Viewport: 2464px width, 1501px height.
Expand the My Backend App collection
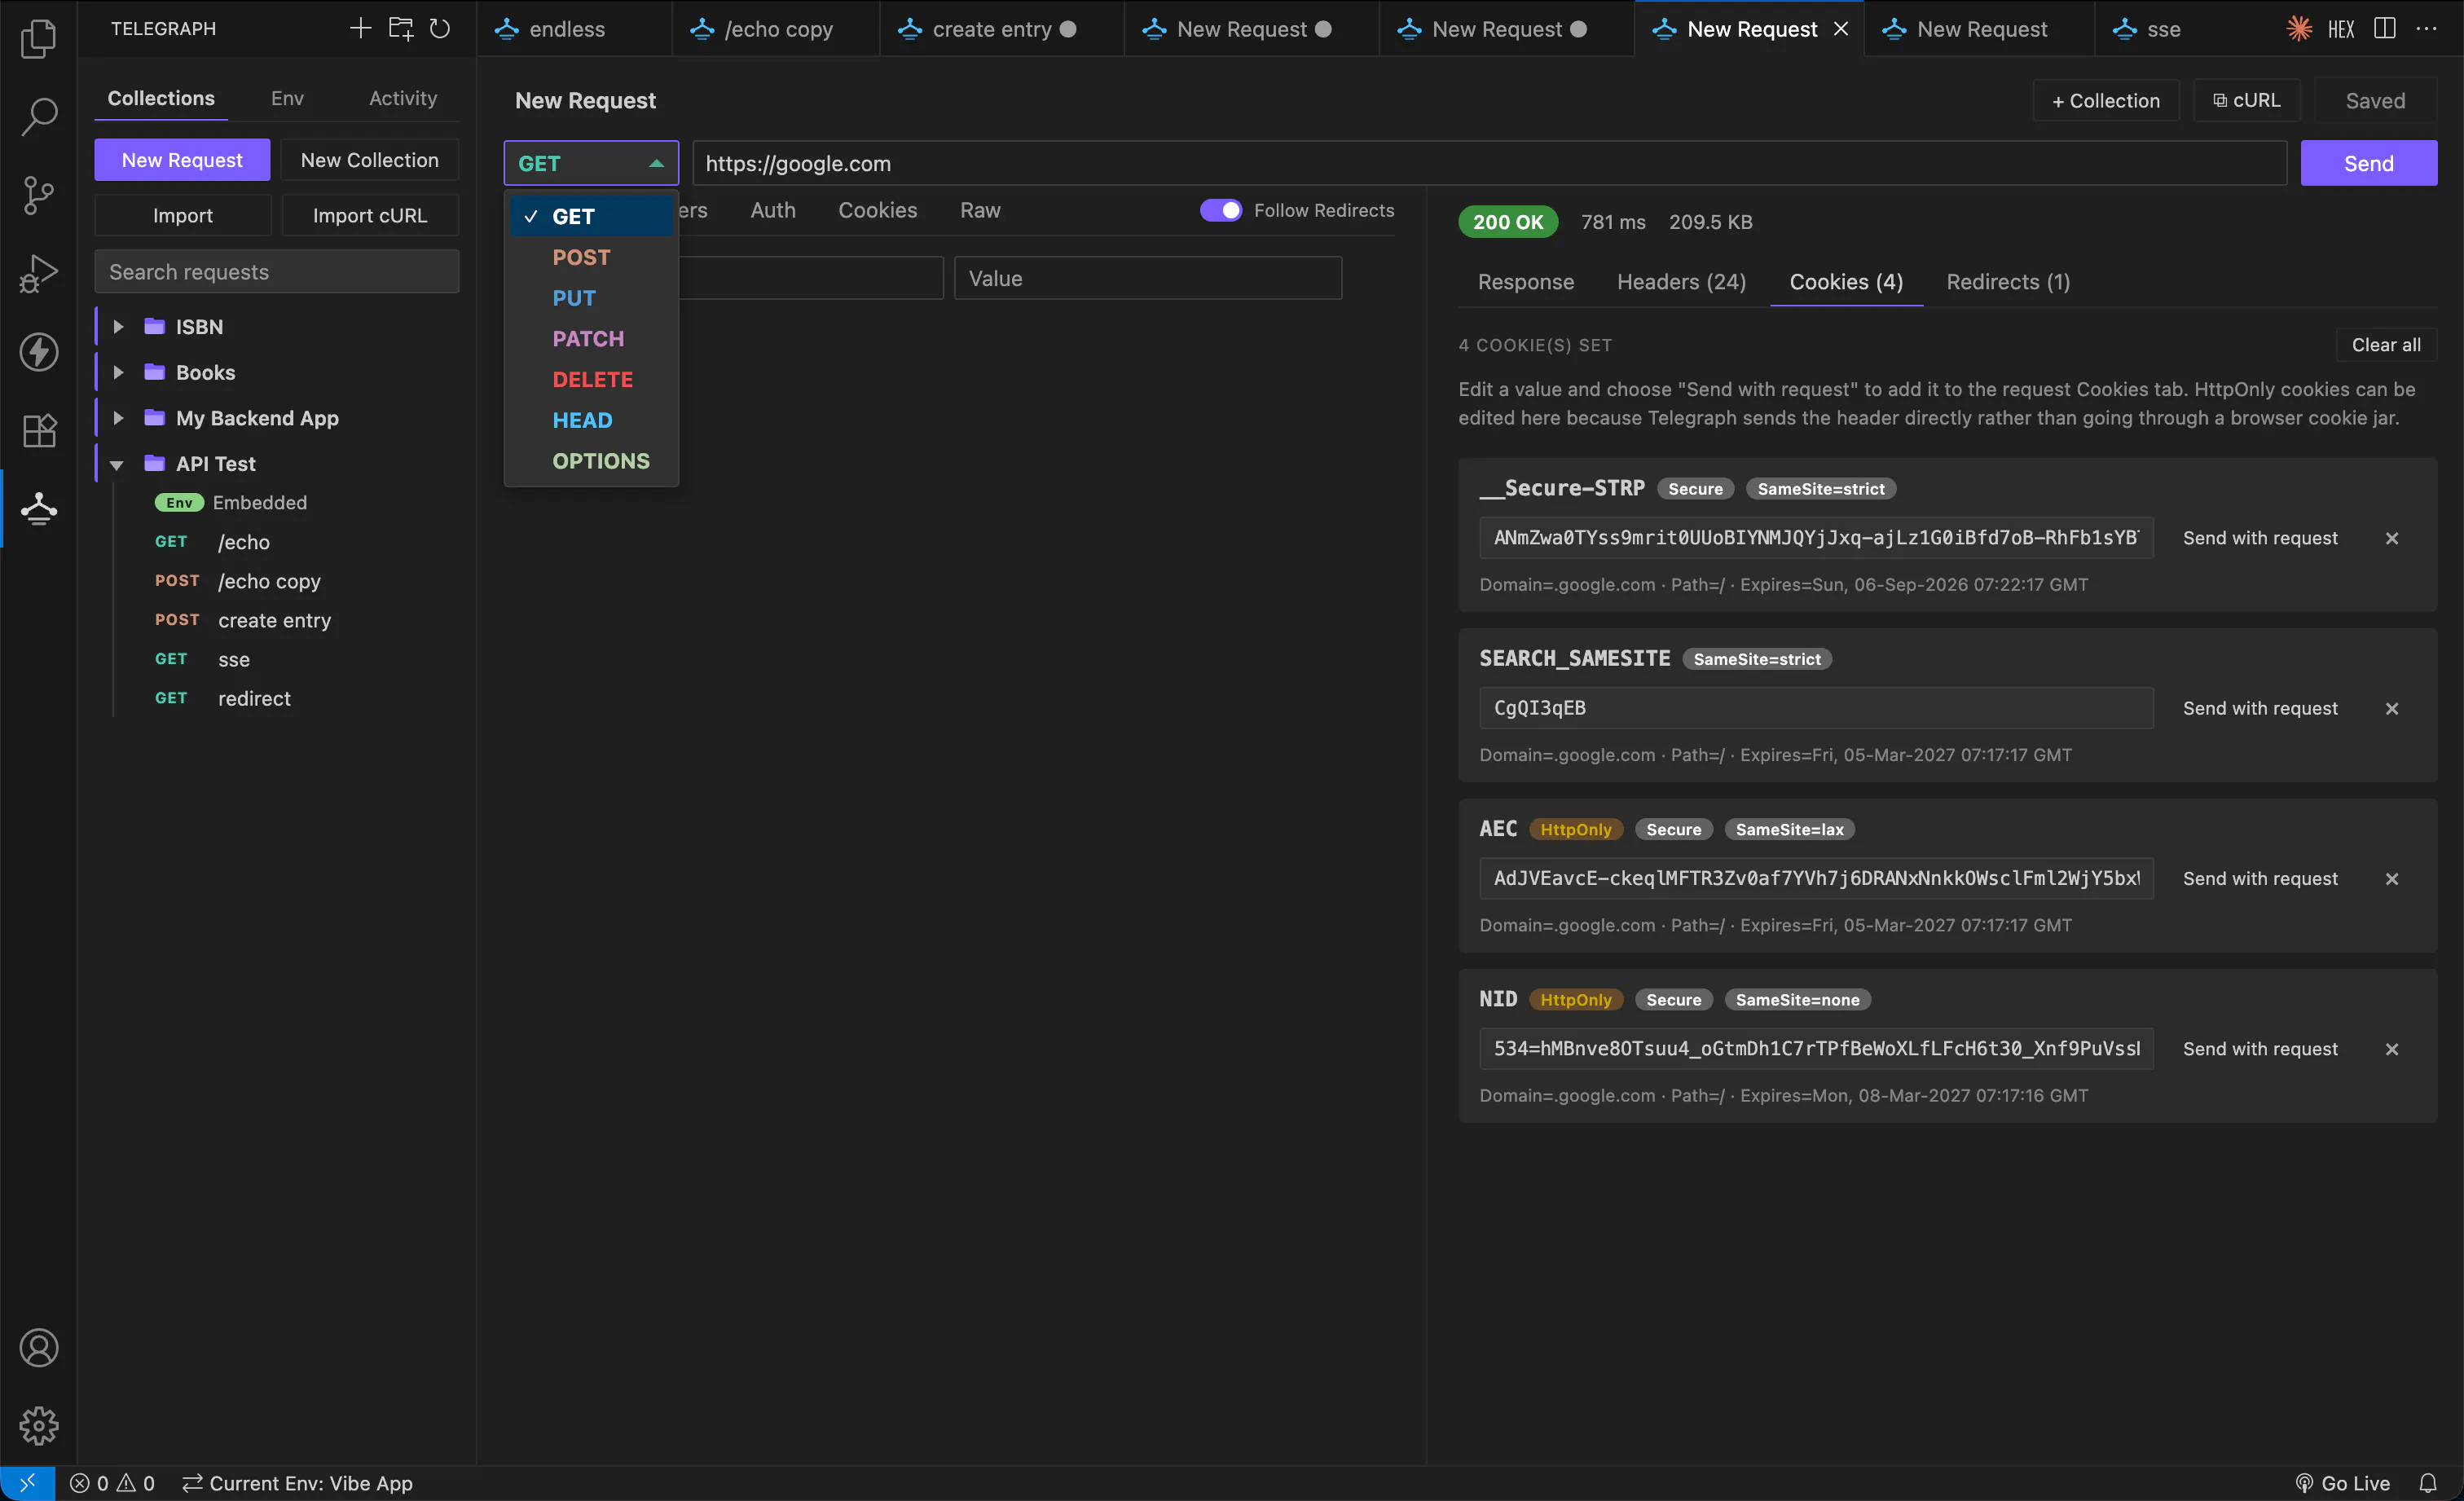pos(118,418)
